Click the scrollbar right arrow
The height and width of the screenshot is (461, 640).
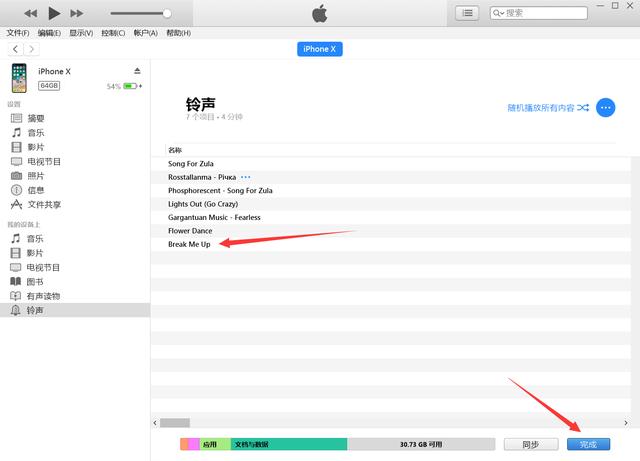pyautogui.click(x=626, y=423)
